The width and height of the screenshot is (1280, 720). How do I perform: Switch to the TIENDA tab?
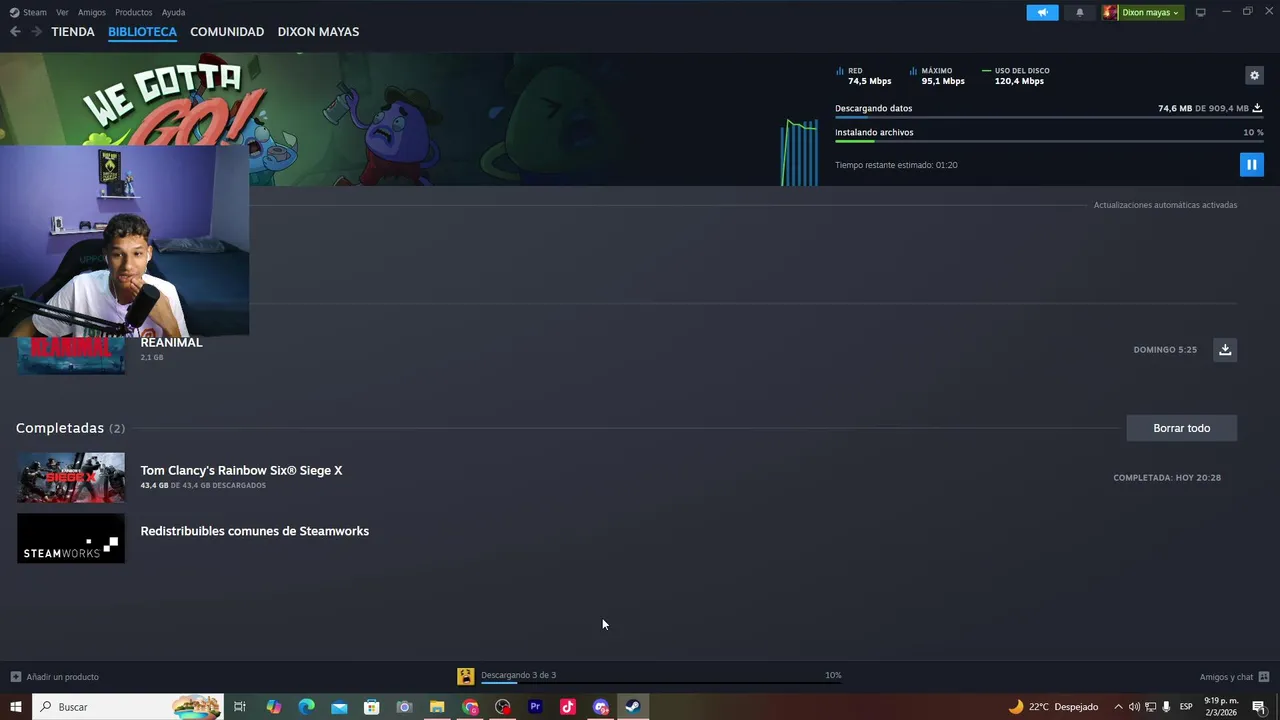[73, 32]
